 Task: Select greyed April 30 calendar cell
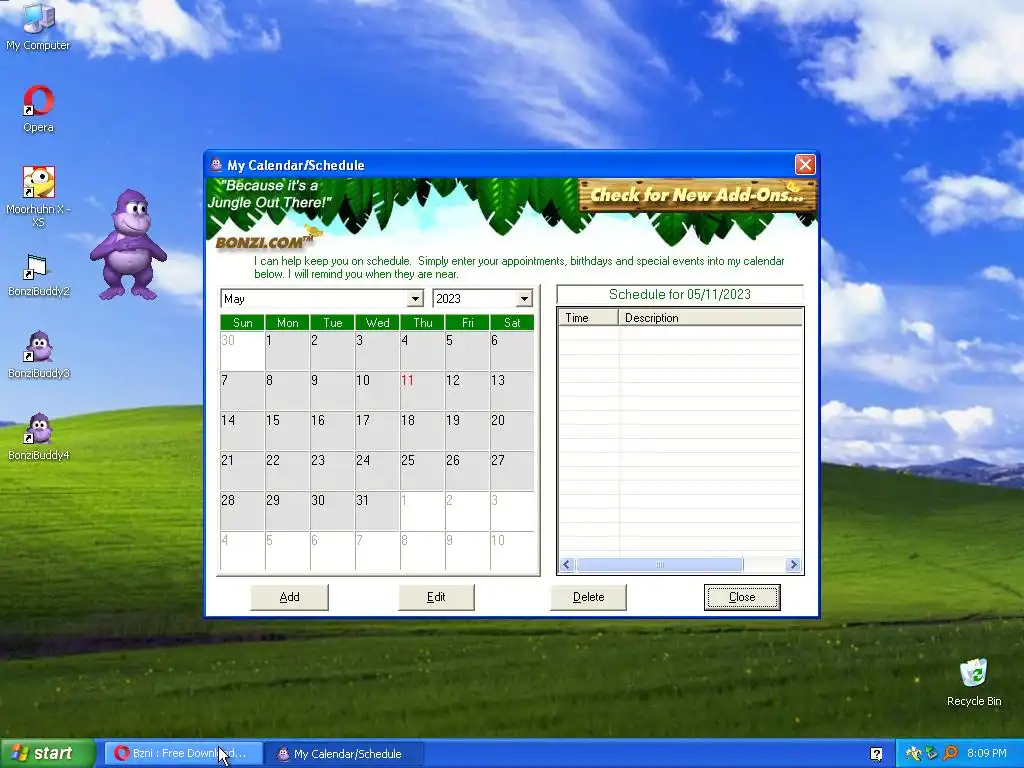click(x=242, y=351)
